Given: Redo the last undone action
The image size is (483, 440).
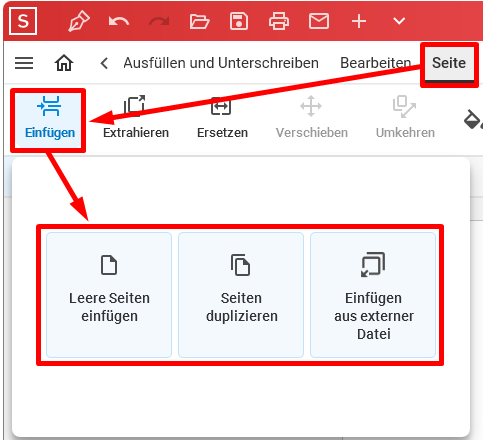Looking at the screenshot, I should 159,22.
